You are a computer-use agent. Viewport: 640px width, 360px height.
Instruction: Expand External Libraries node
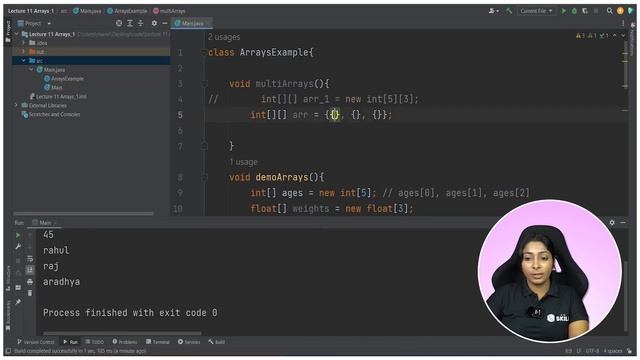16,105
